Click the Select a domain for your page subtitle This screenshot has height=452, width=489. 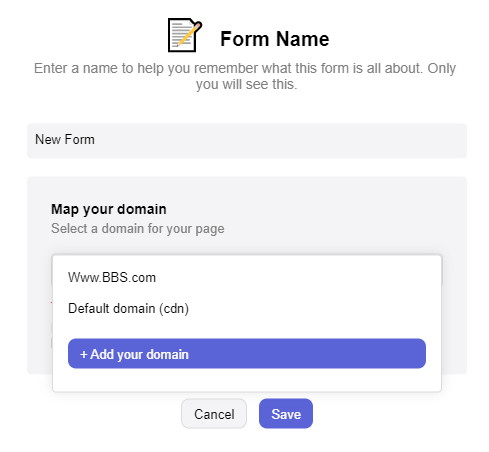point(138,229)
